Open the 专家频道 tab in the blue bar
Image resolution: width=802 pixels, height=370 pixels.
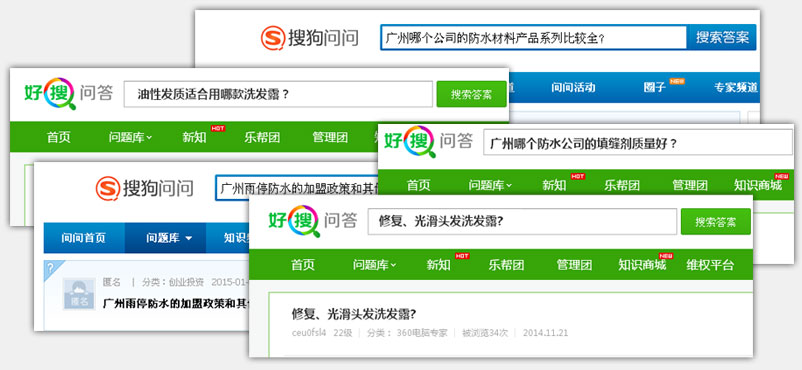[736, 88]
